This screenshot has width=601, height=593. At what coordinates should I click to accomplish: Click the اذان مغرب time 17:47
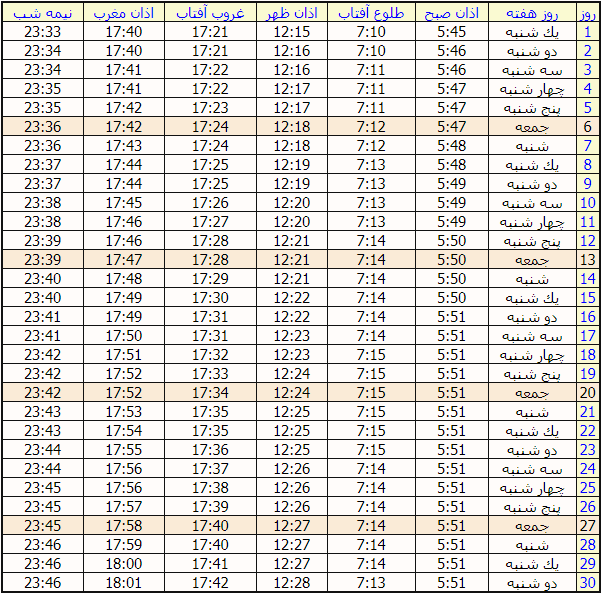pyautogui.click(x=124, y=260)
